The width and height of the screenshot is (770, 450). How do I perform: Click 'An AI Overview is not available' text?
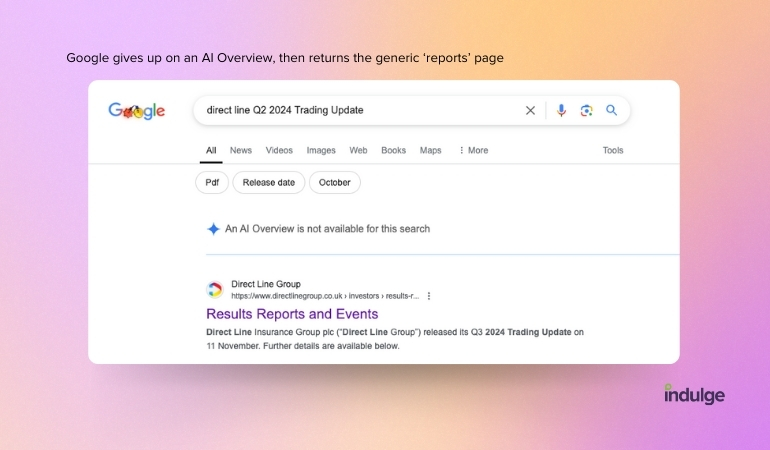click(x=327, y=229)
